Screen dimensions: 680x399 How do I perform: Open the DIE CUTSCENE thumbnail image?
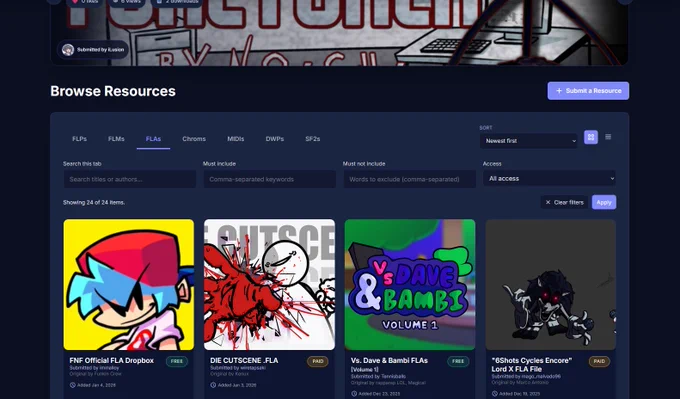[269, 285]
